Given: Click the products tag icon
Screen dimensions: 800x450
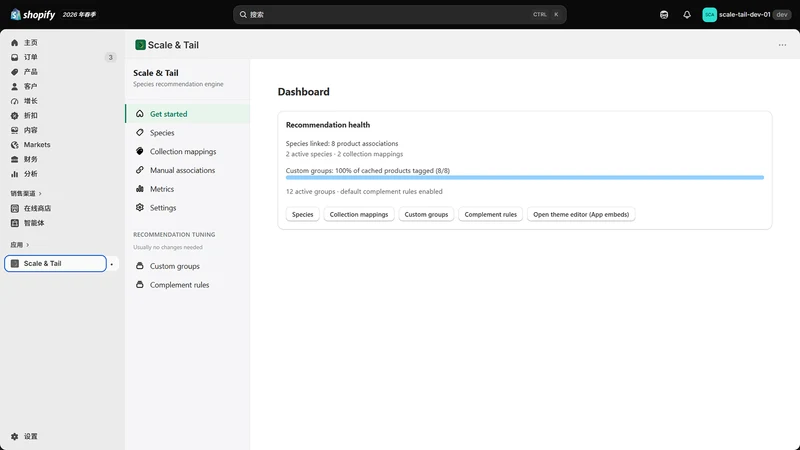Looking at the screenshot, I should tap(14, 72).
